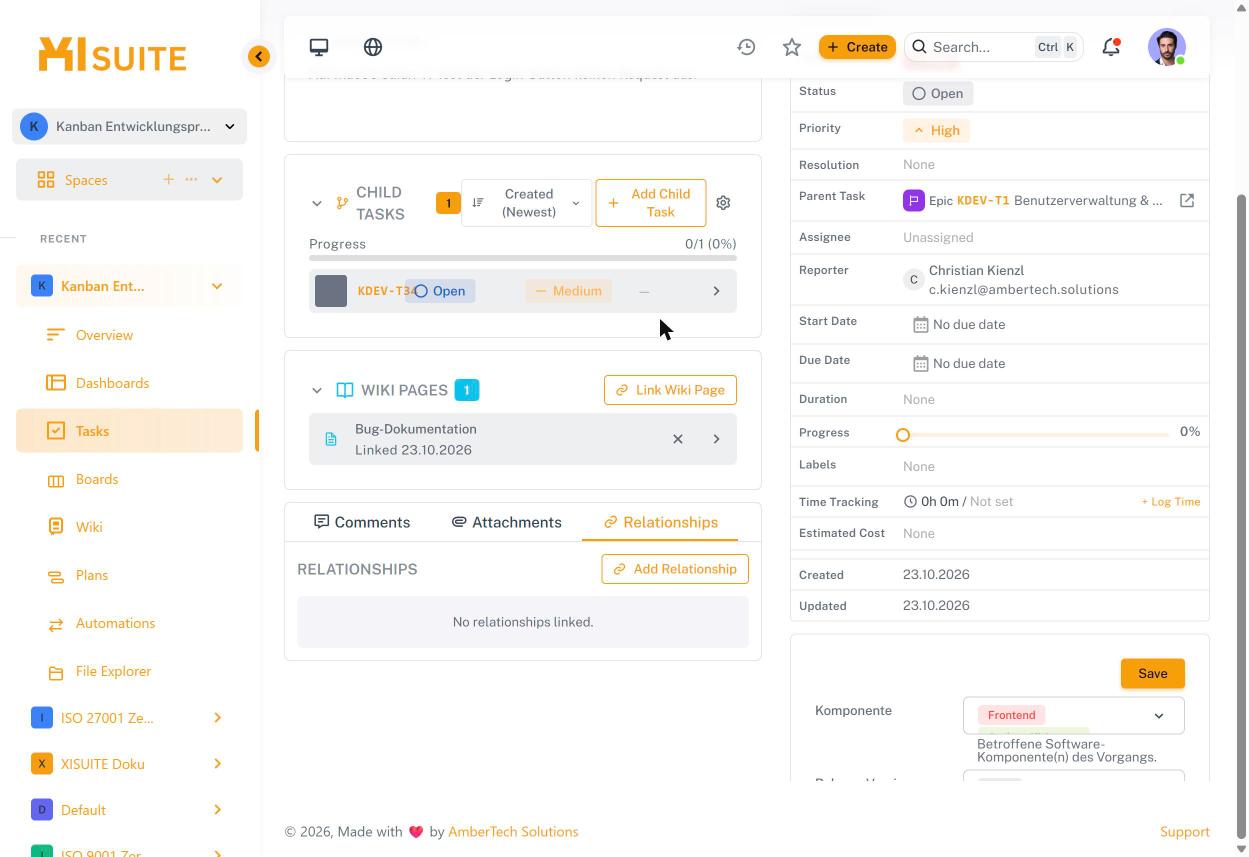Click Add Child Task button
Screen dimensions: 1249x857
click(651, 203)
